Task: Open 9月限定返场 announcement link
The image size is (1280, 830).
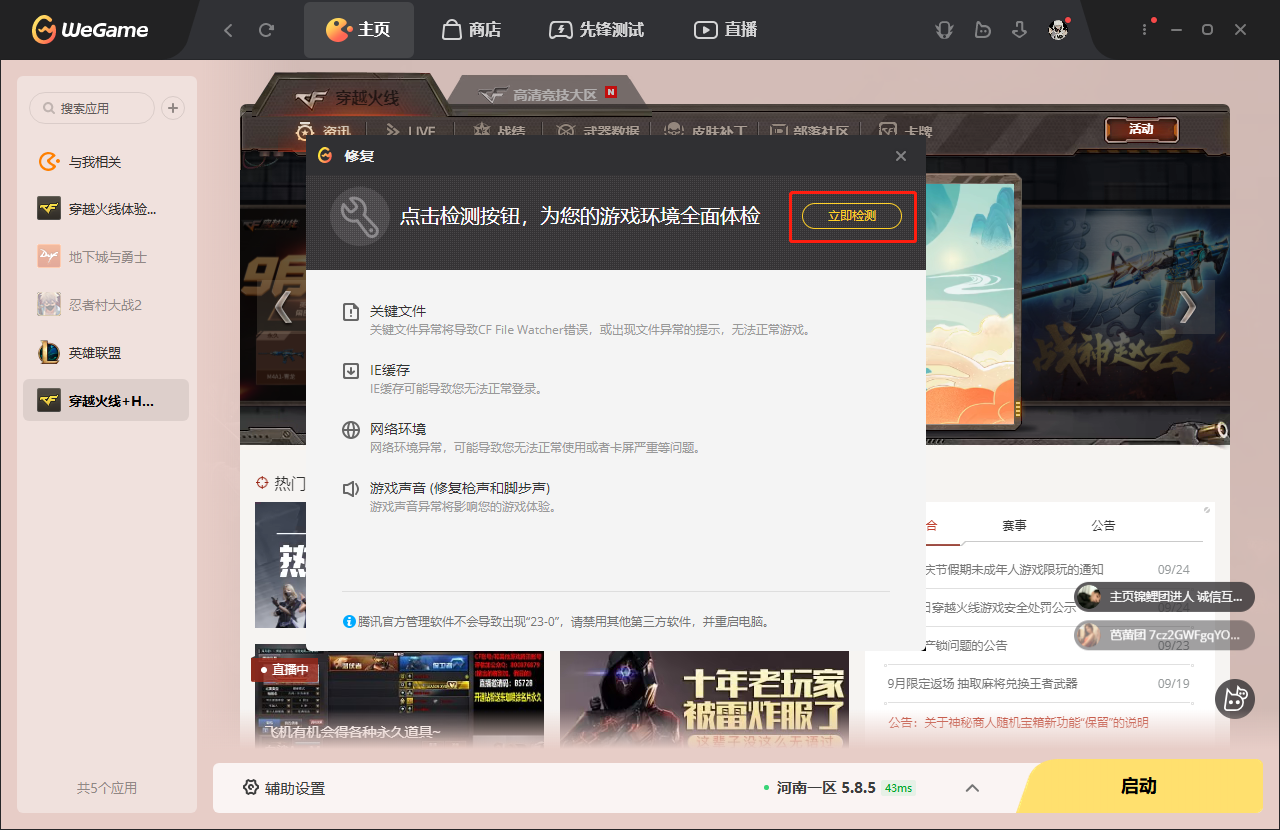Action: (x=983, y=683)
